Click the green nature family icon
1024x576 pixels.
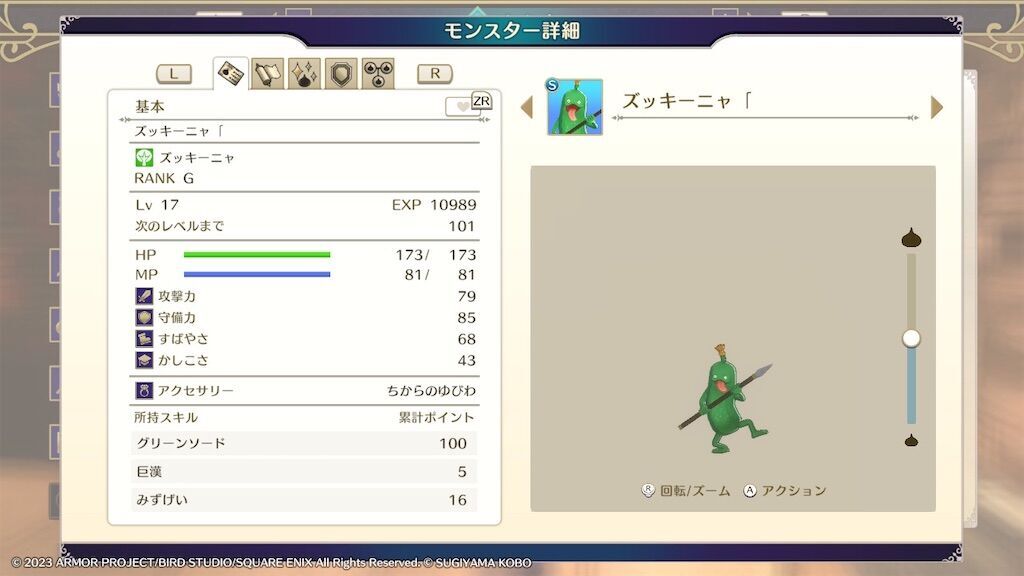(144, 157)
